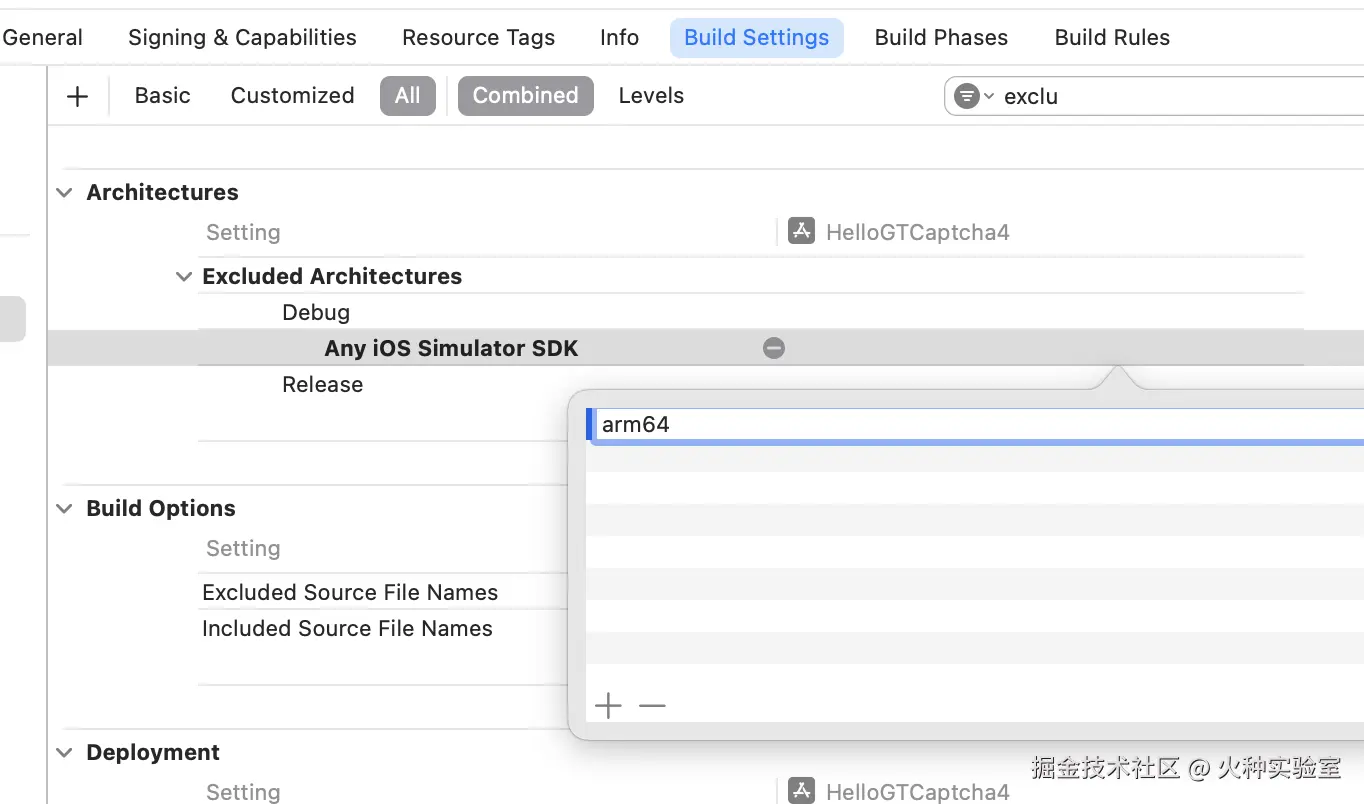
Task: Remove the Any iOS Simulator SDK condition
Action: click(x=774, y=348)
